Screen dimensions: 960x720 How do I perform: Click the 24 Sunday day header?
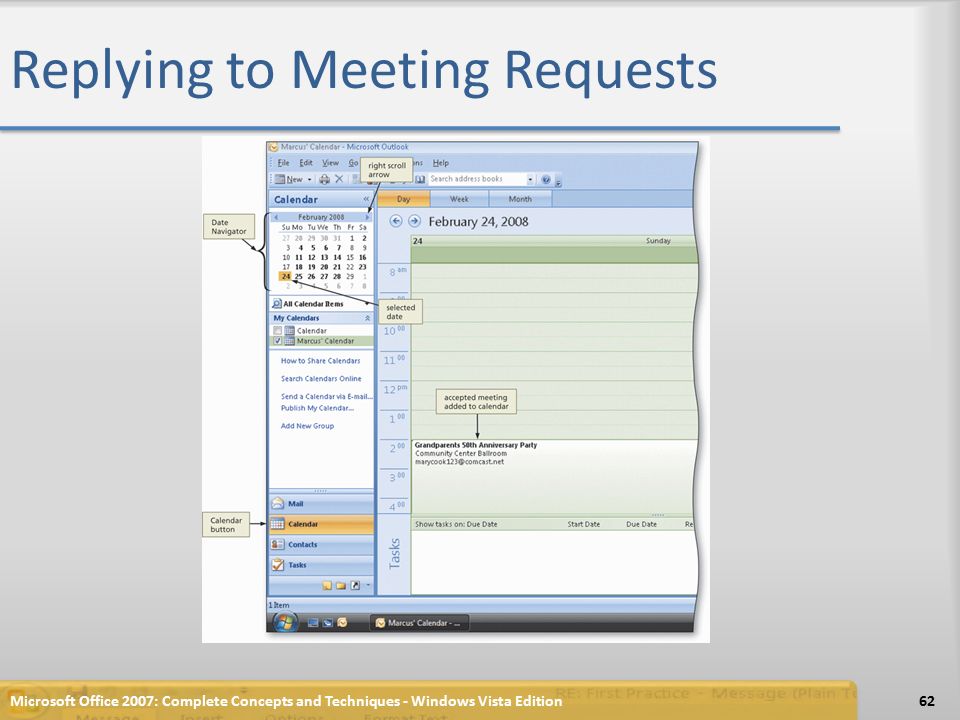tap(554, 241)
